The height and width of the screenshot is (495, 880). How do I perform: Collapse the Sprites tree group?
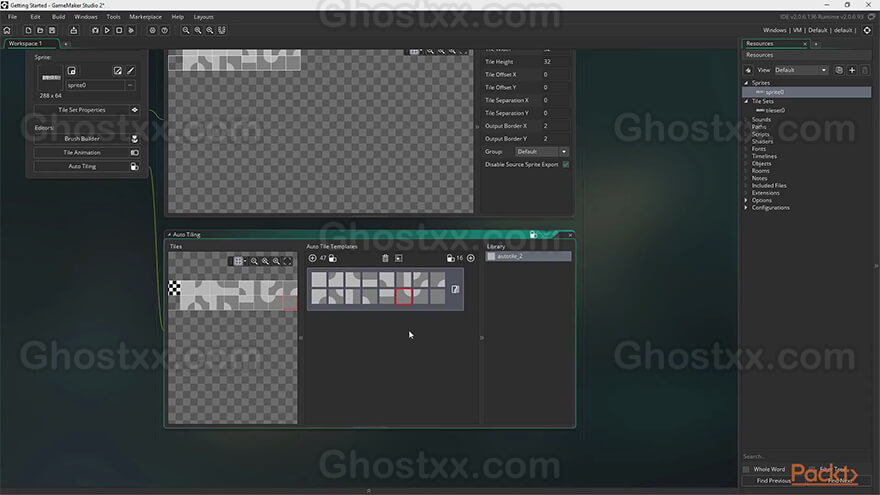[746, 83]
